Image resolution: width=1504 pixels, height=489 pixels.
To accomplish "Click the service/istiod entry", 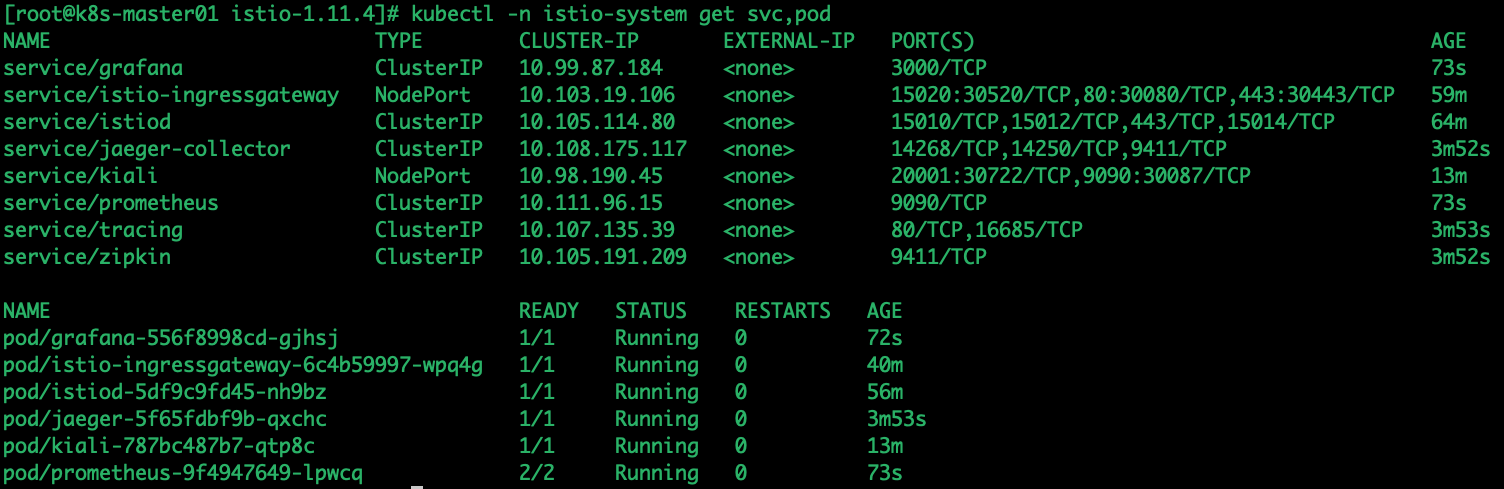I will coord(87,122).
